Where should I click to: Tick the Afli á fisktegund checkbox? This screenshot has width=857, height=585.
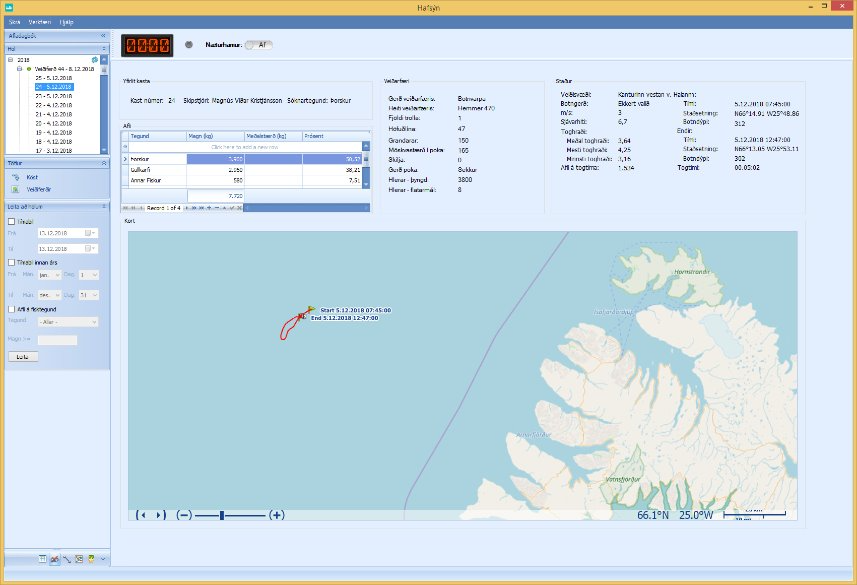[11, 309]
